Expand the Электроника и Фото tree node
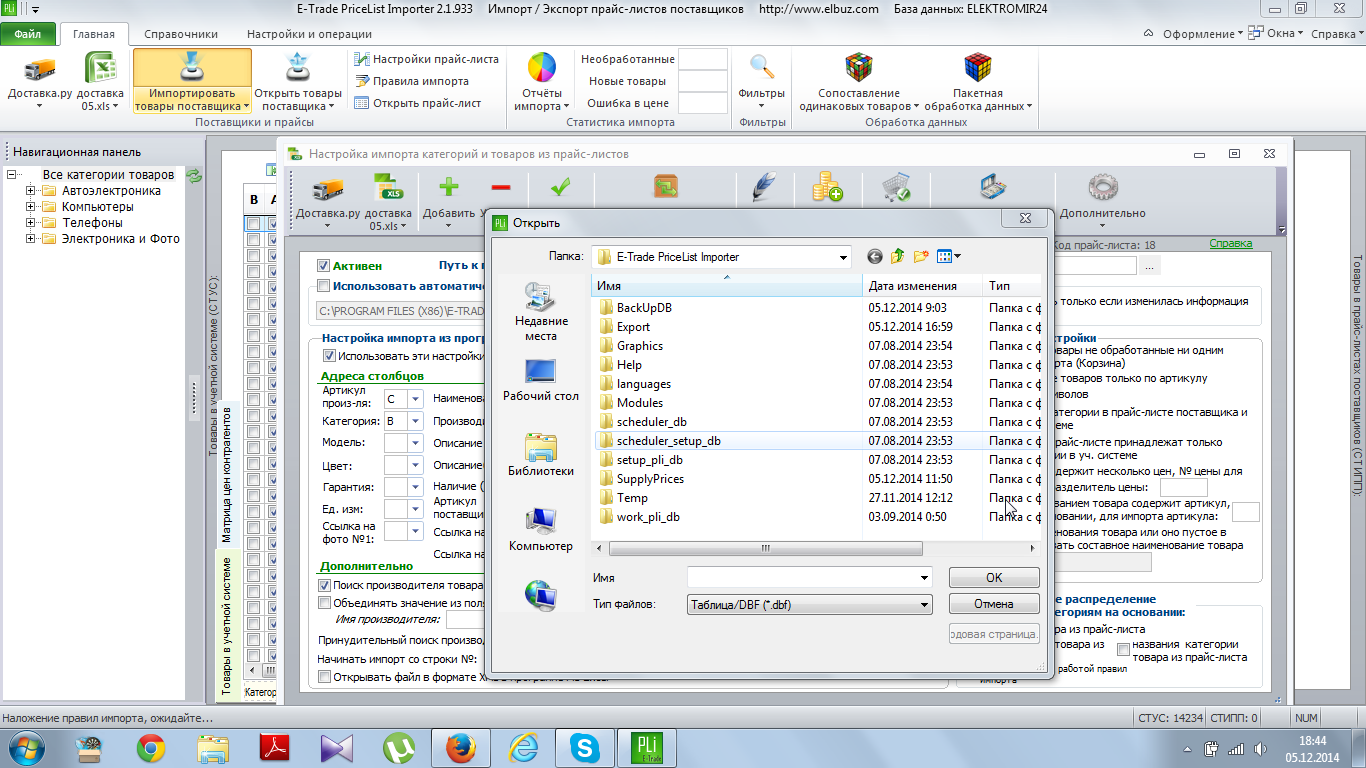The width and height of the screenshot is (1366, 768). click(31, 239)
